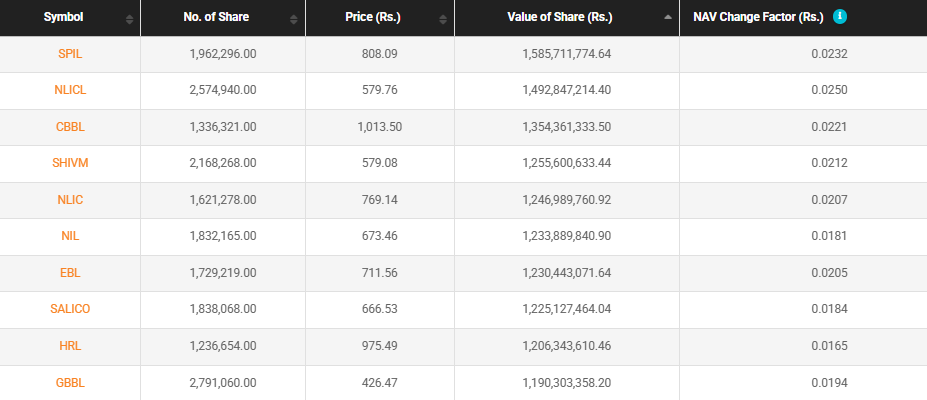Open the HRL symbol link

point(70,346)
